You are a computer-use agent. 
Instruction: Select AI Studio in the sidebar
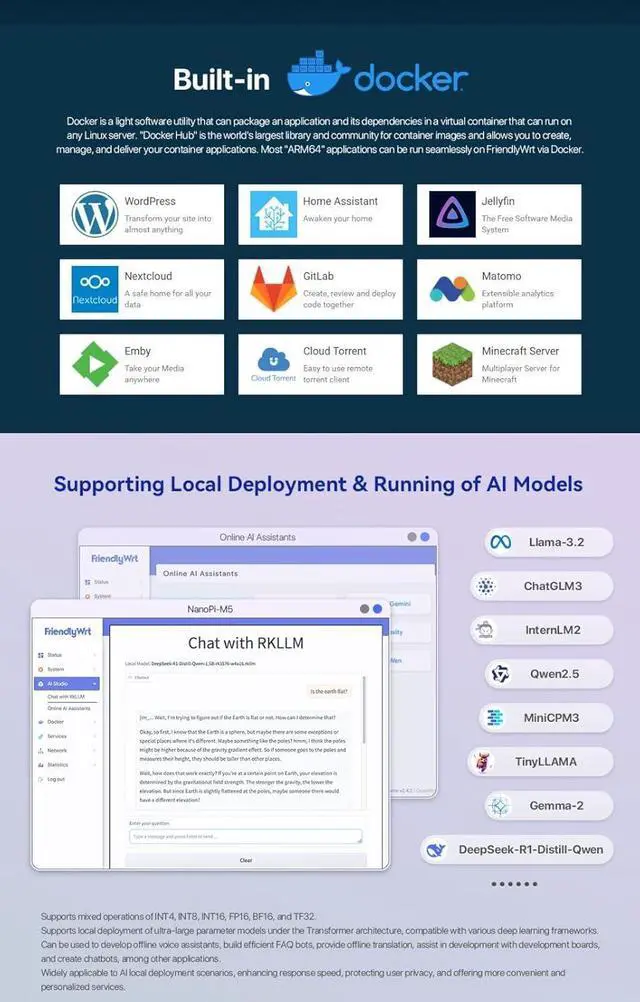click(x=66, y=684)
